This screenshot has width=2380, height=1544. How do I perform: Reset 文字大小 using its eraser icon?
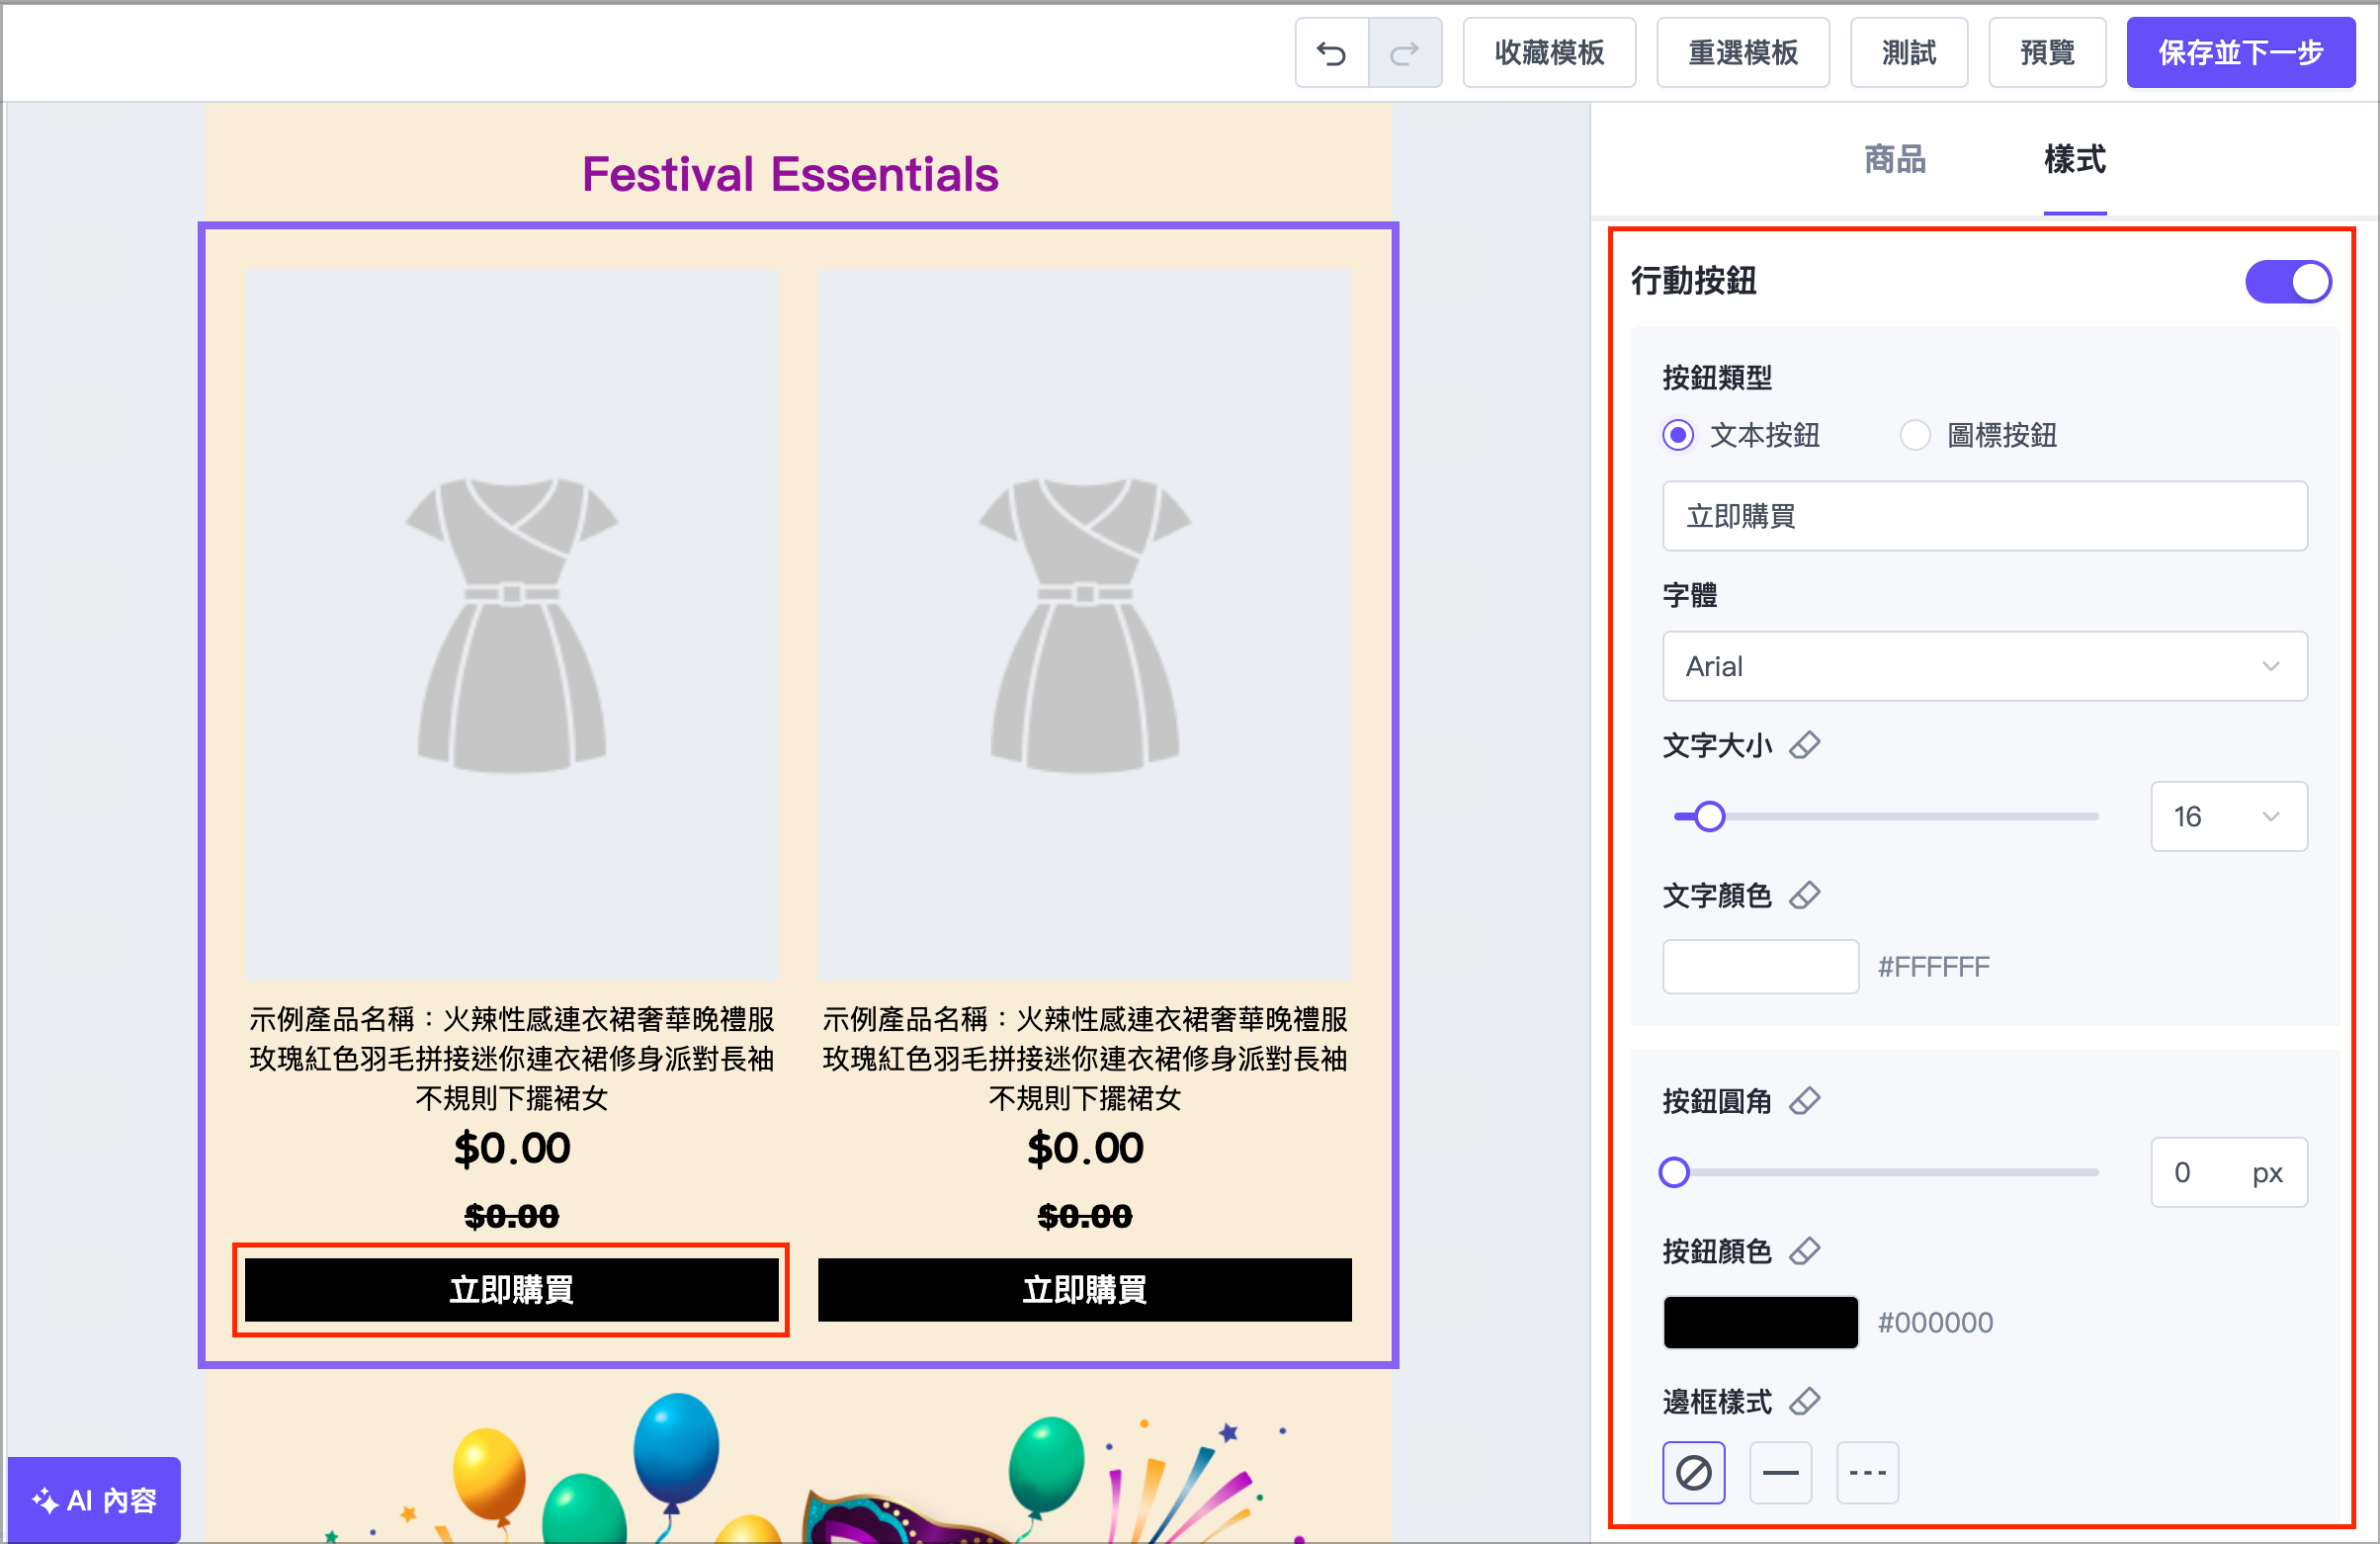pyautogui.click(x=1806, y=745)
